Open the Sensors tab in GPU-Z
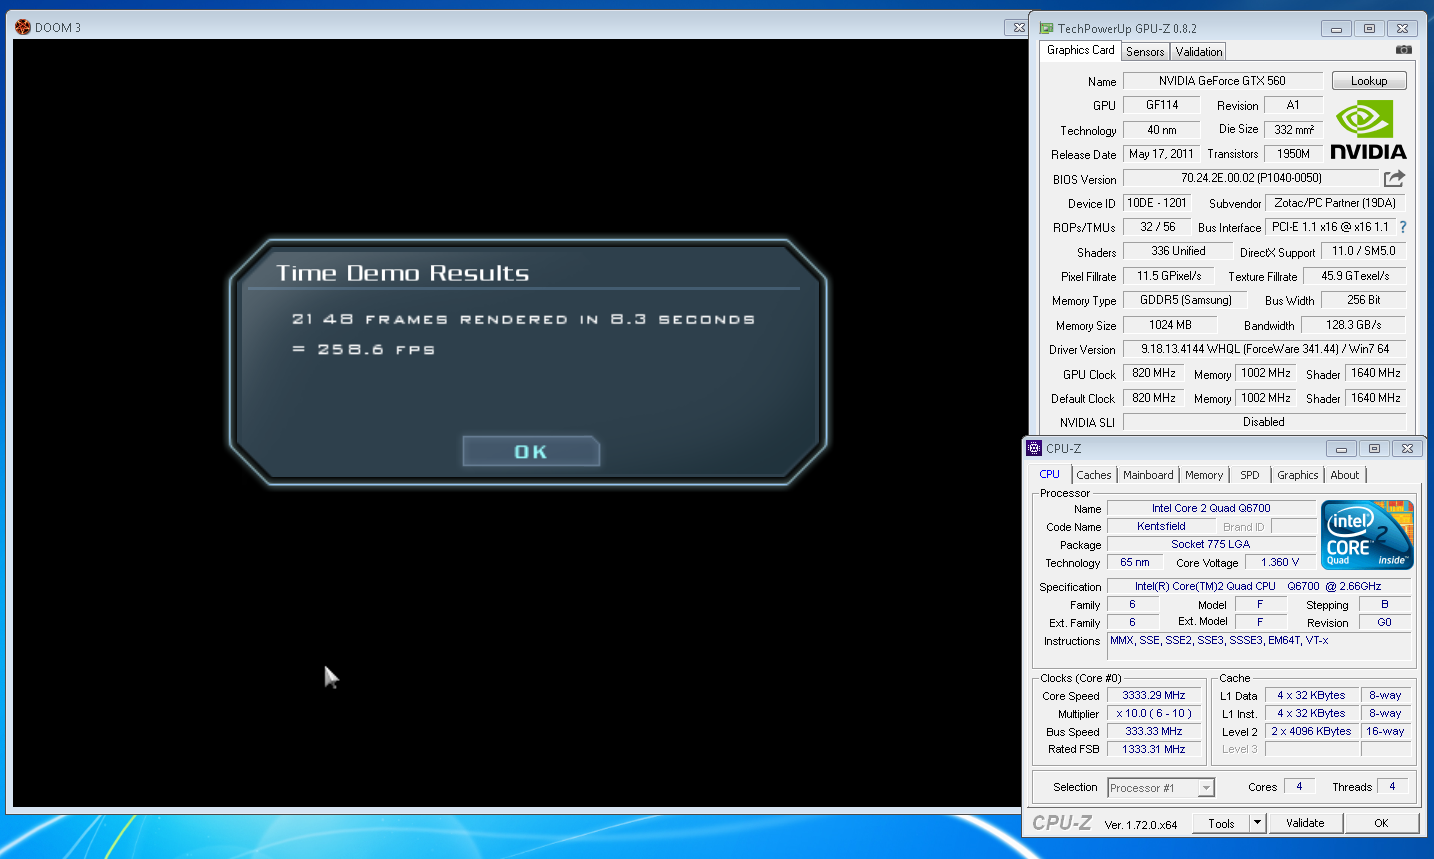 [x=1145, y=52]
